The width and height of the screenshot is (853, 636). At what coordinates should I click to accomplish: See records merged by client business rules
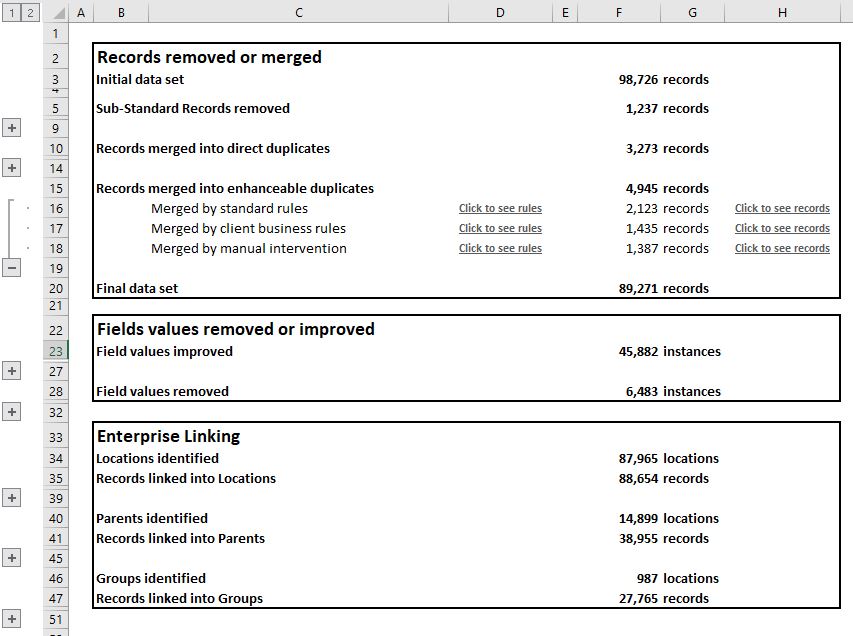click(x=782, y=229)
